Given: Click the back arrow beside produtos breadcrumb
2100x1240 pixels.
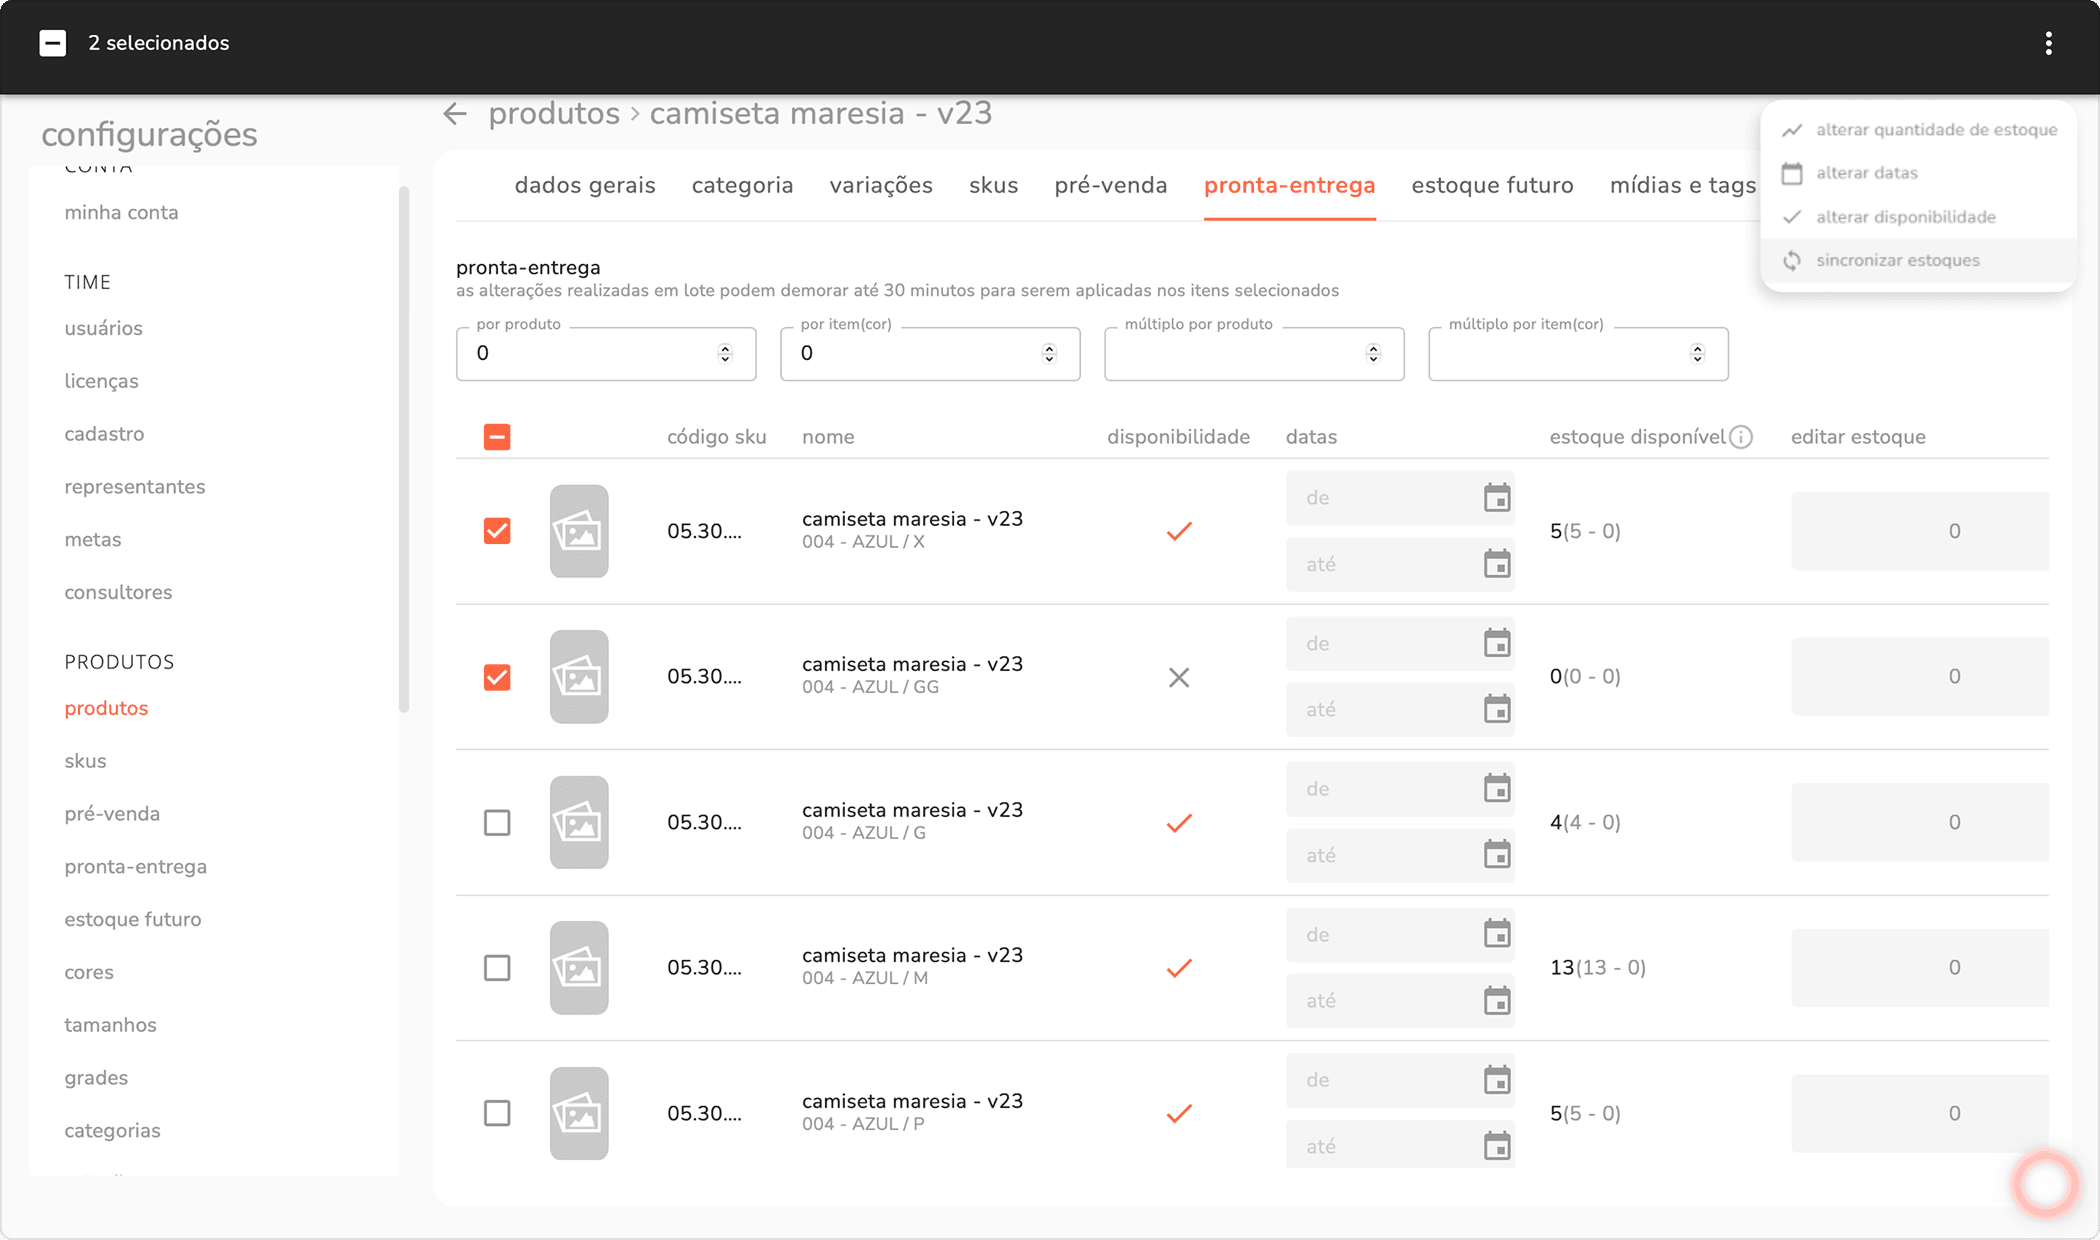Looking at the screenshot, I should pos(455,114).
